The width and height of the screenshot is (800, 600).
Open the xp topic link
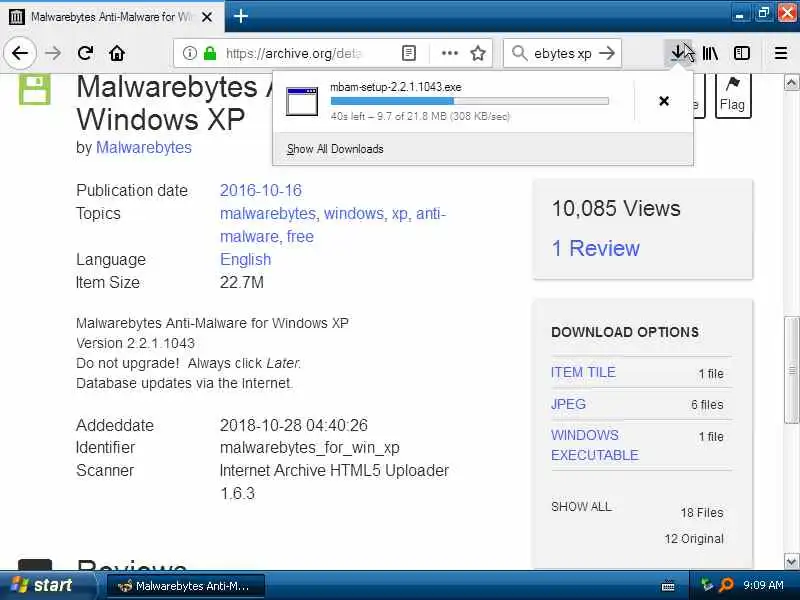pyautogui.click(x=399, y=214)
